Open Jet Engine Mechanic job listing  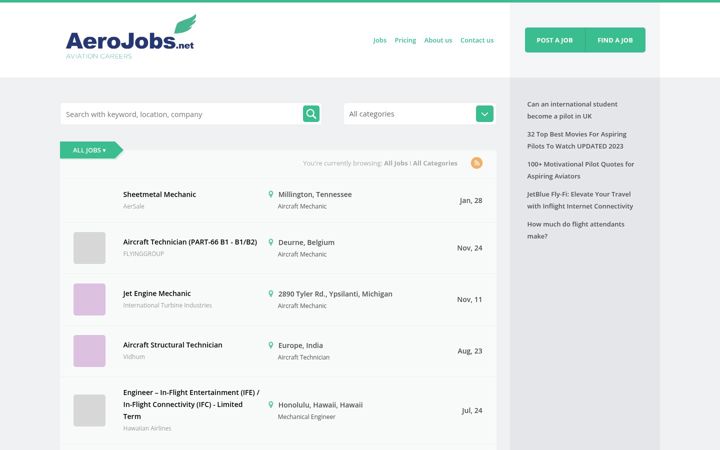click(157, 293)
